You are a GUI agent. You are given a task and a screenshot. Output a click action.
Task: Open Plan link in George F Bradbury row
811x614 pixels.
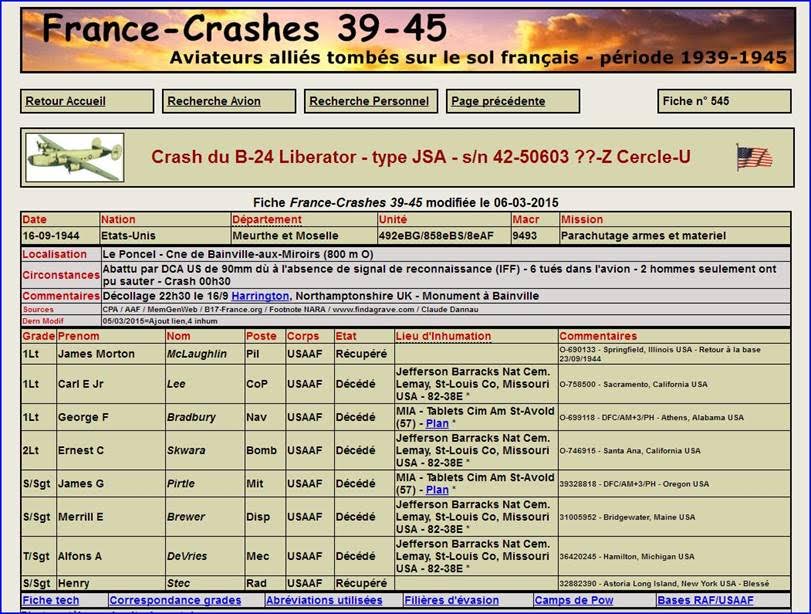tap(436, 424)
